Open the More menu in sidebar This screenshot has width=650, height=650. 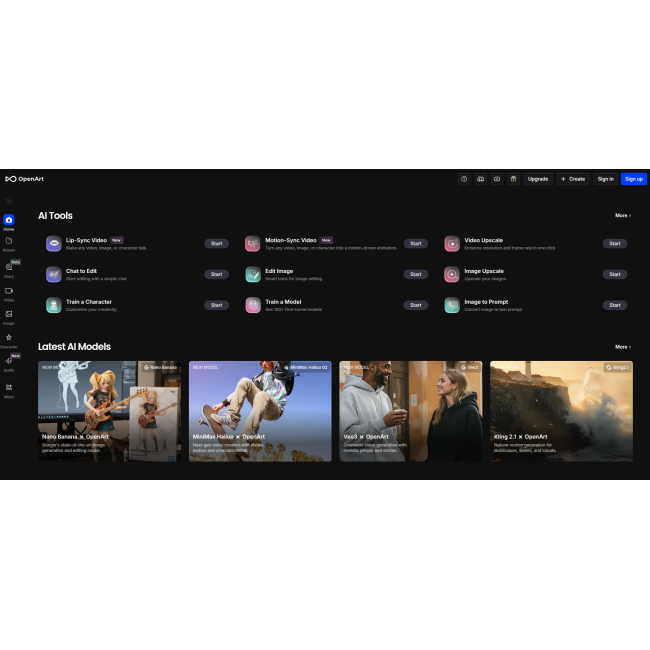click(9, 389)
